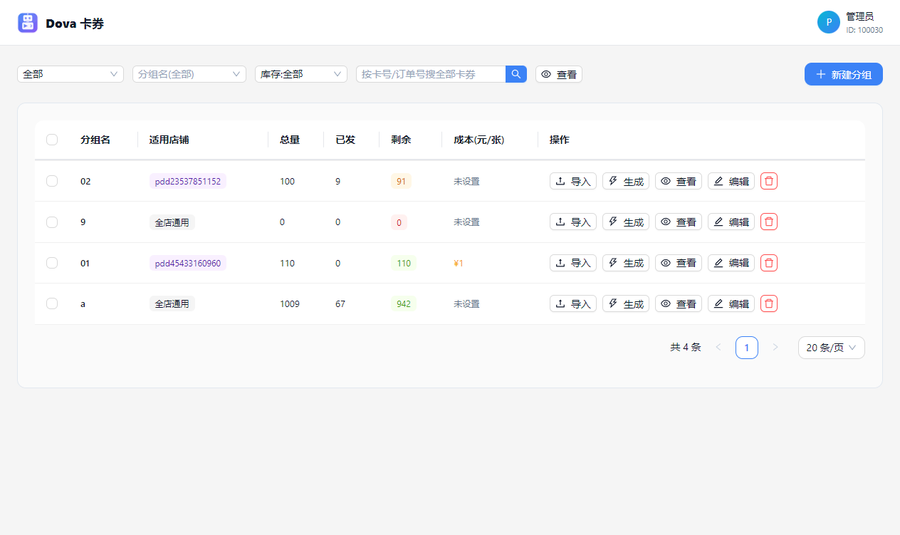Click the ID: 100030 label
The image size is (900, 535).
[x=864, y=30]
